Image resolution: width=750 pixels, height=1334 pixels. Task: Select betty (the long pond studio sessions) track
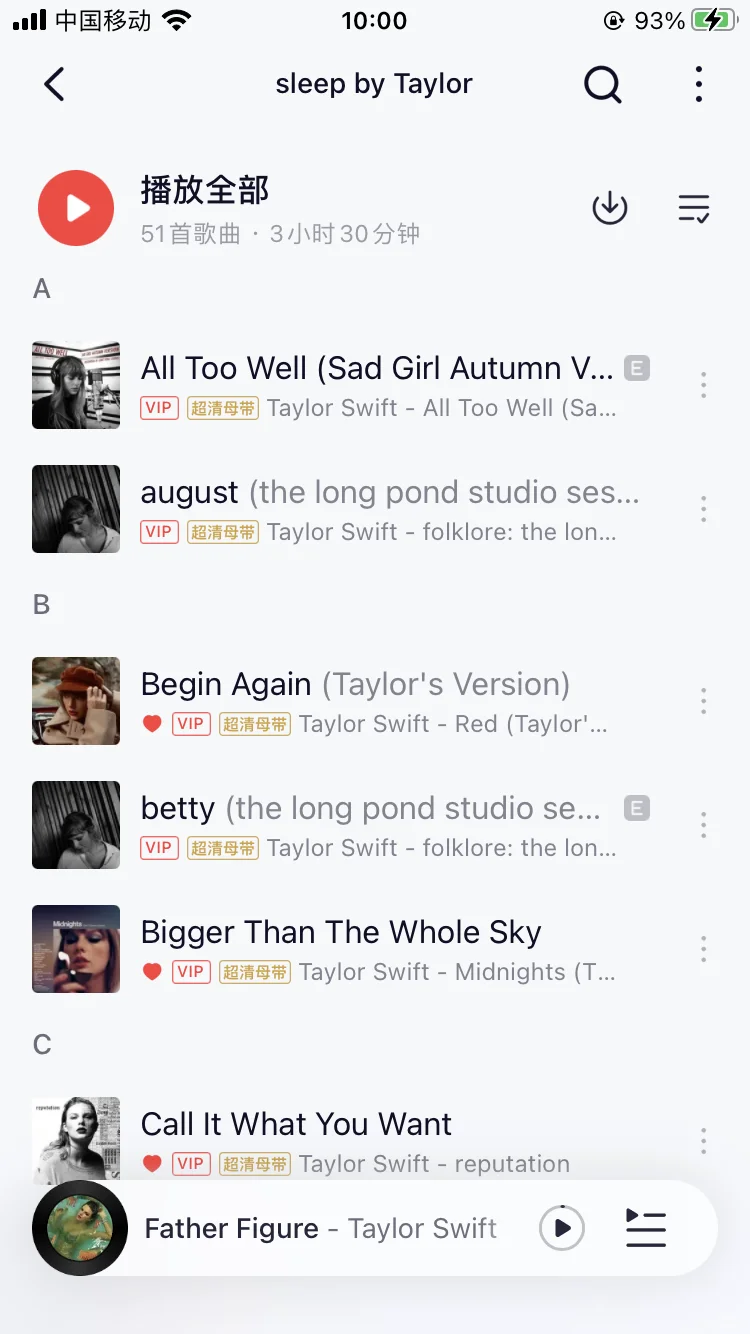pos(370,809)
